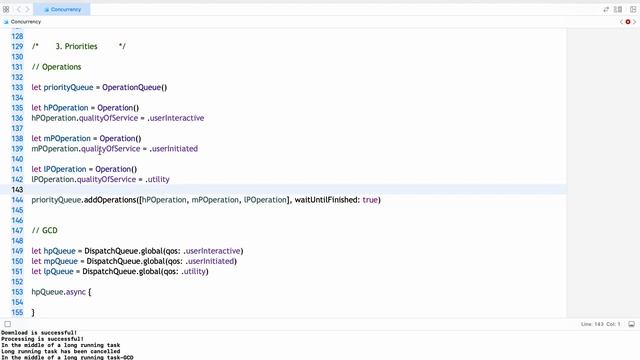
Task: Click lPOperation on line 141
Action: pos(65,169)
